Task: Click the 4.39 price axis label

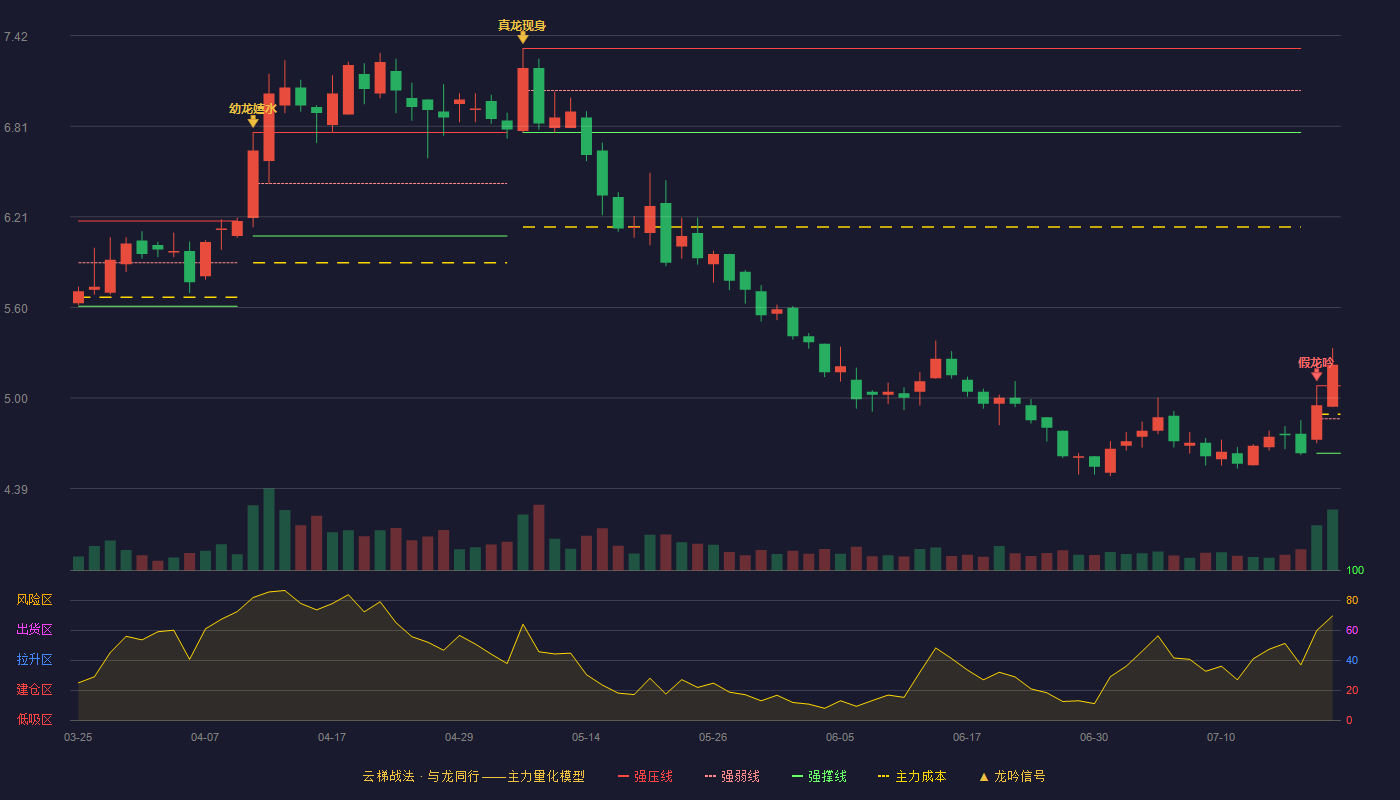Action: [x=16, y=490]
